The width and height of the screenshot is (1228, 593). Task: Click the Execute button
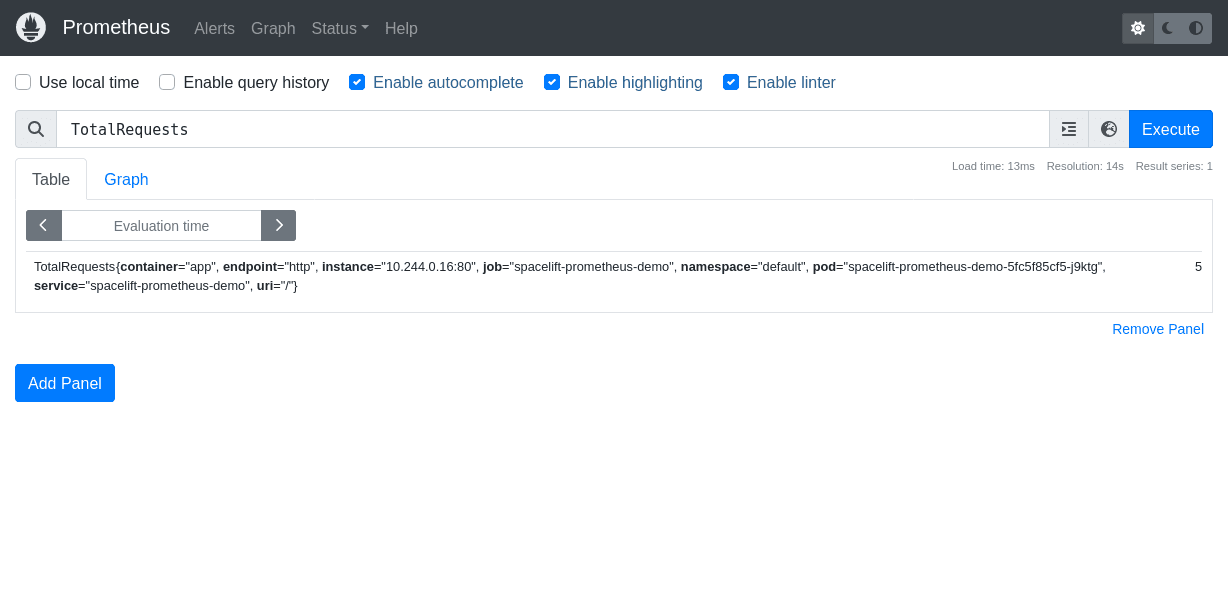1170,129
